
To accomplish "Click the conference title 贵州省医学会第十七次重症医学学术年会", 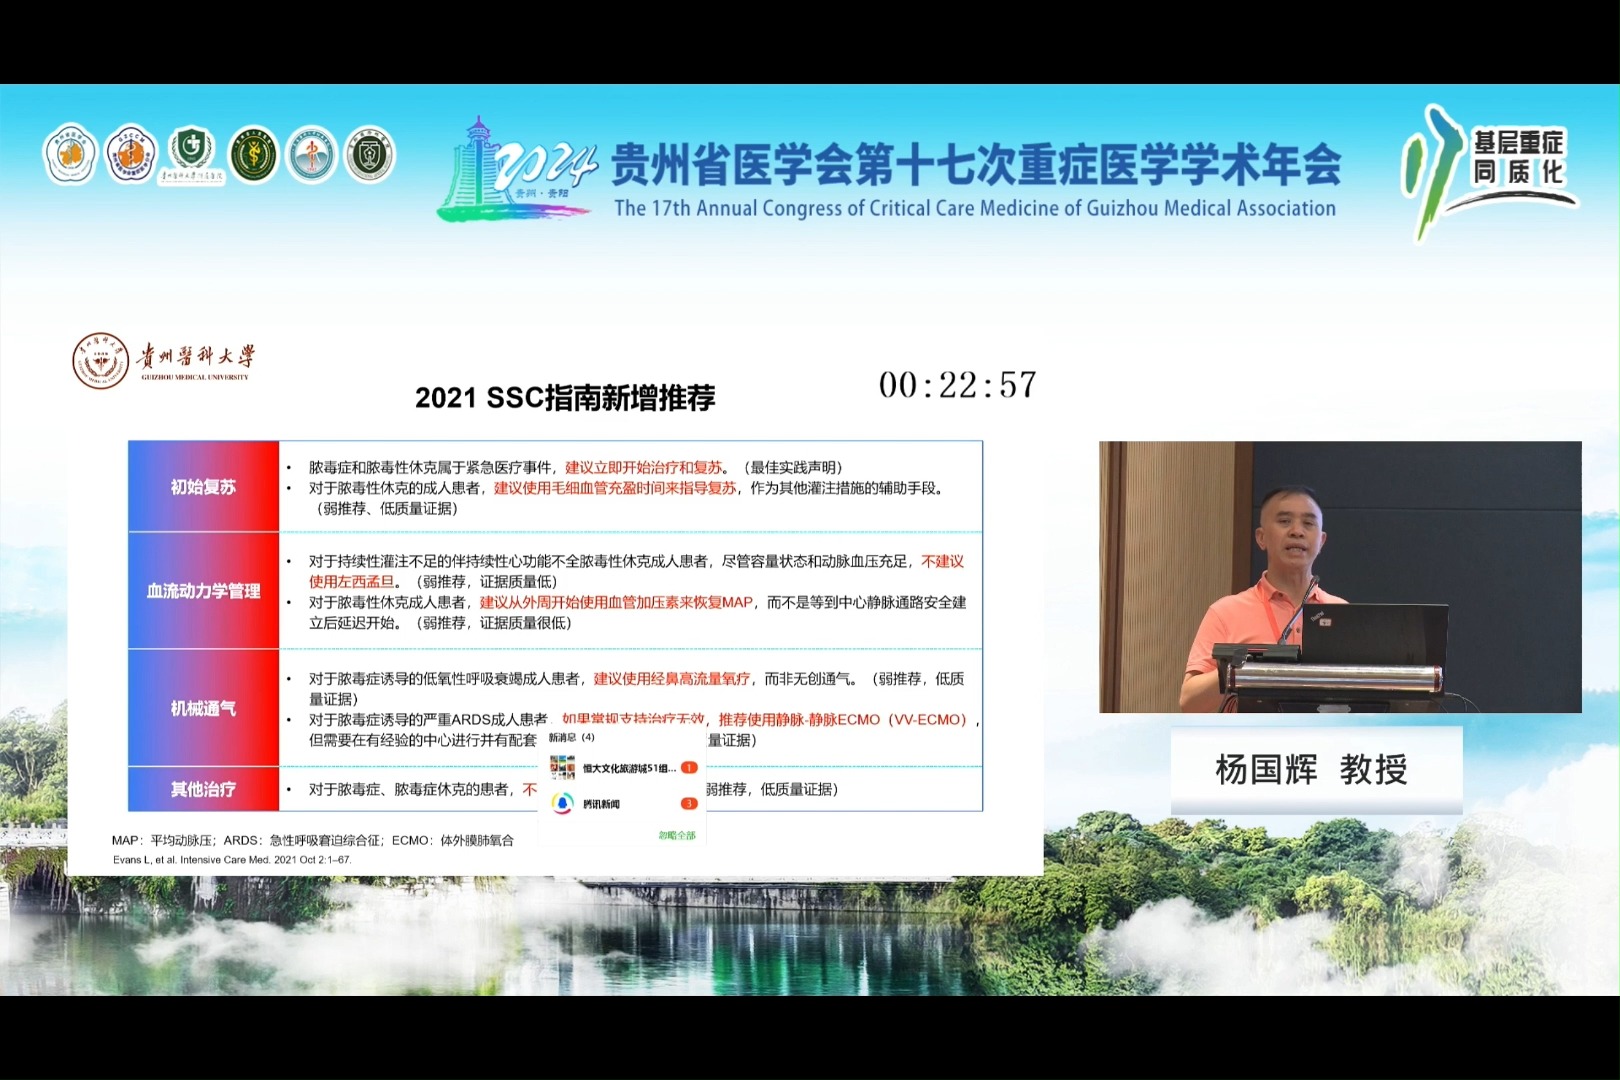I will tap(975, 165).
